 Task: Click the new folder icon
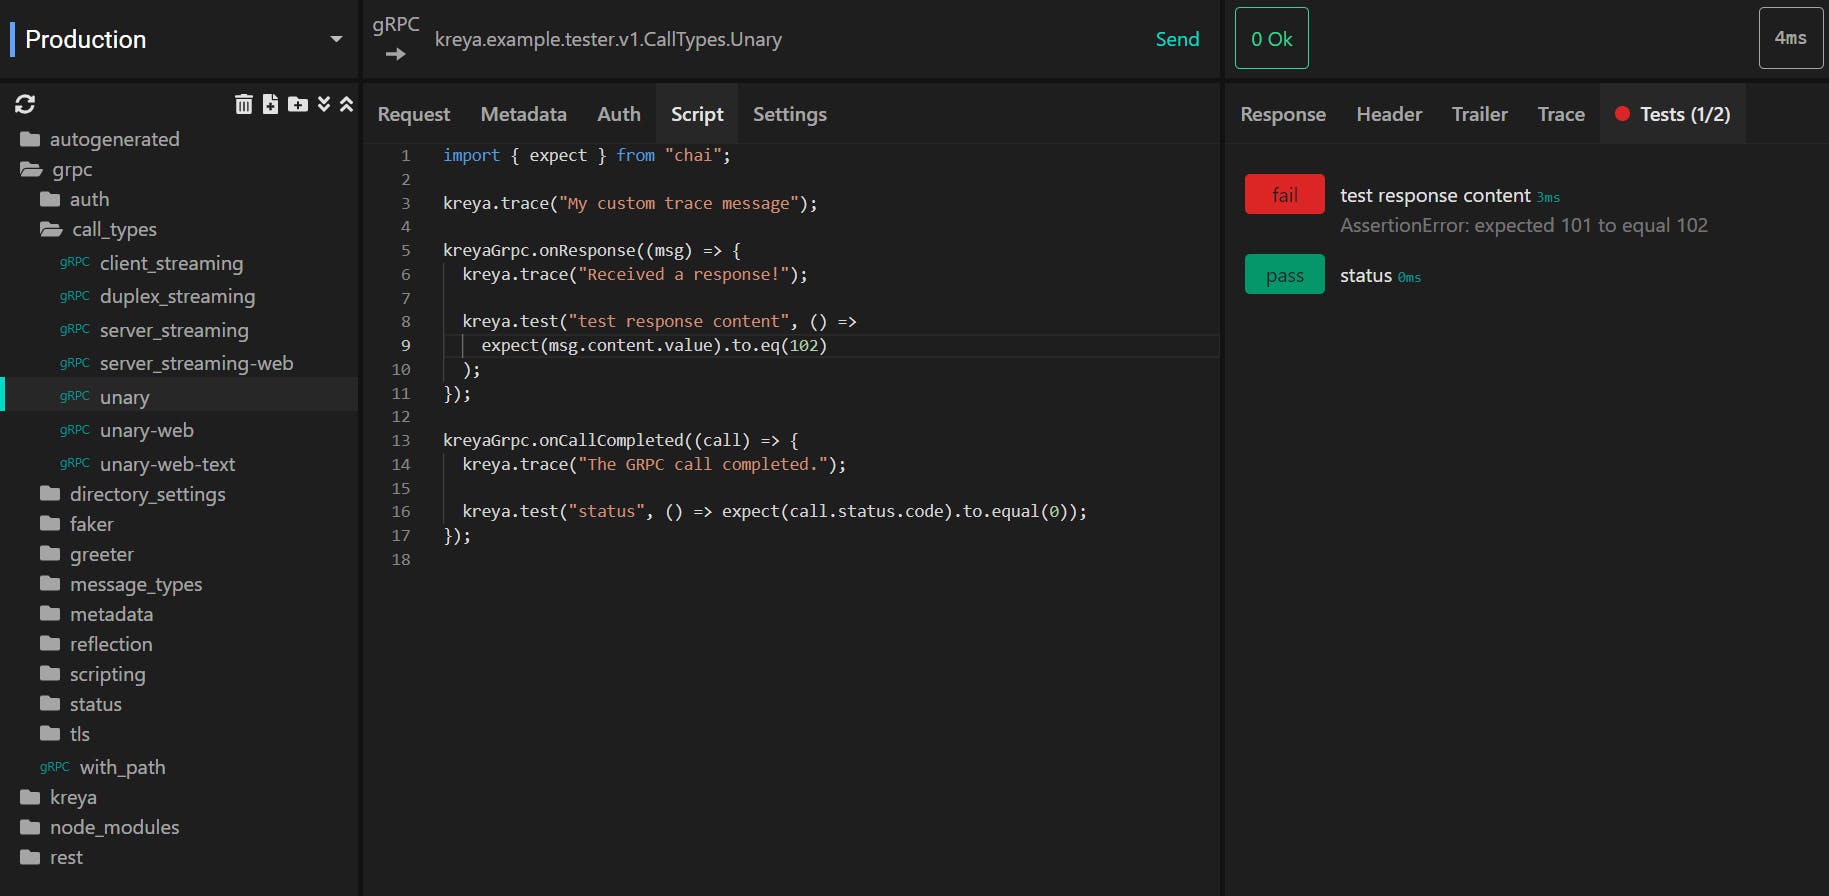(x=298, y=104)
